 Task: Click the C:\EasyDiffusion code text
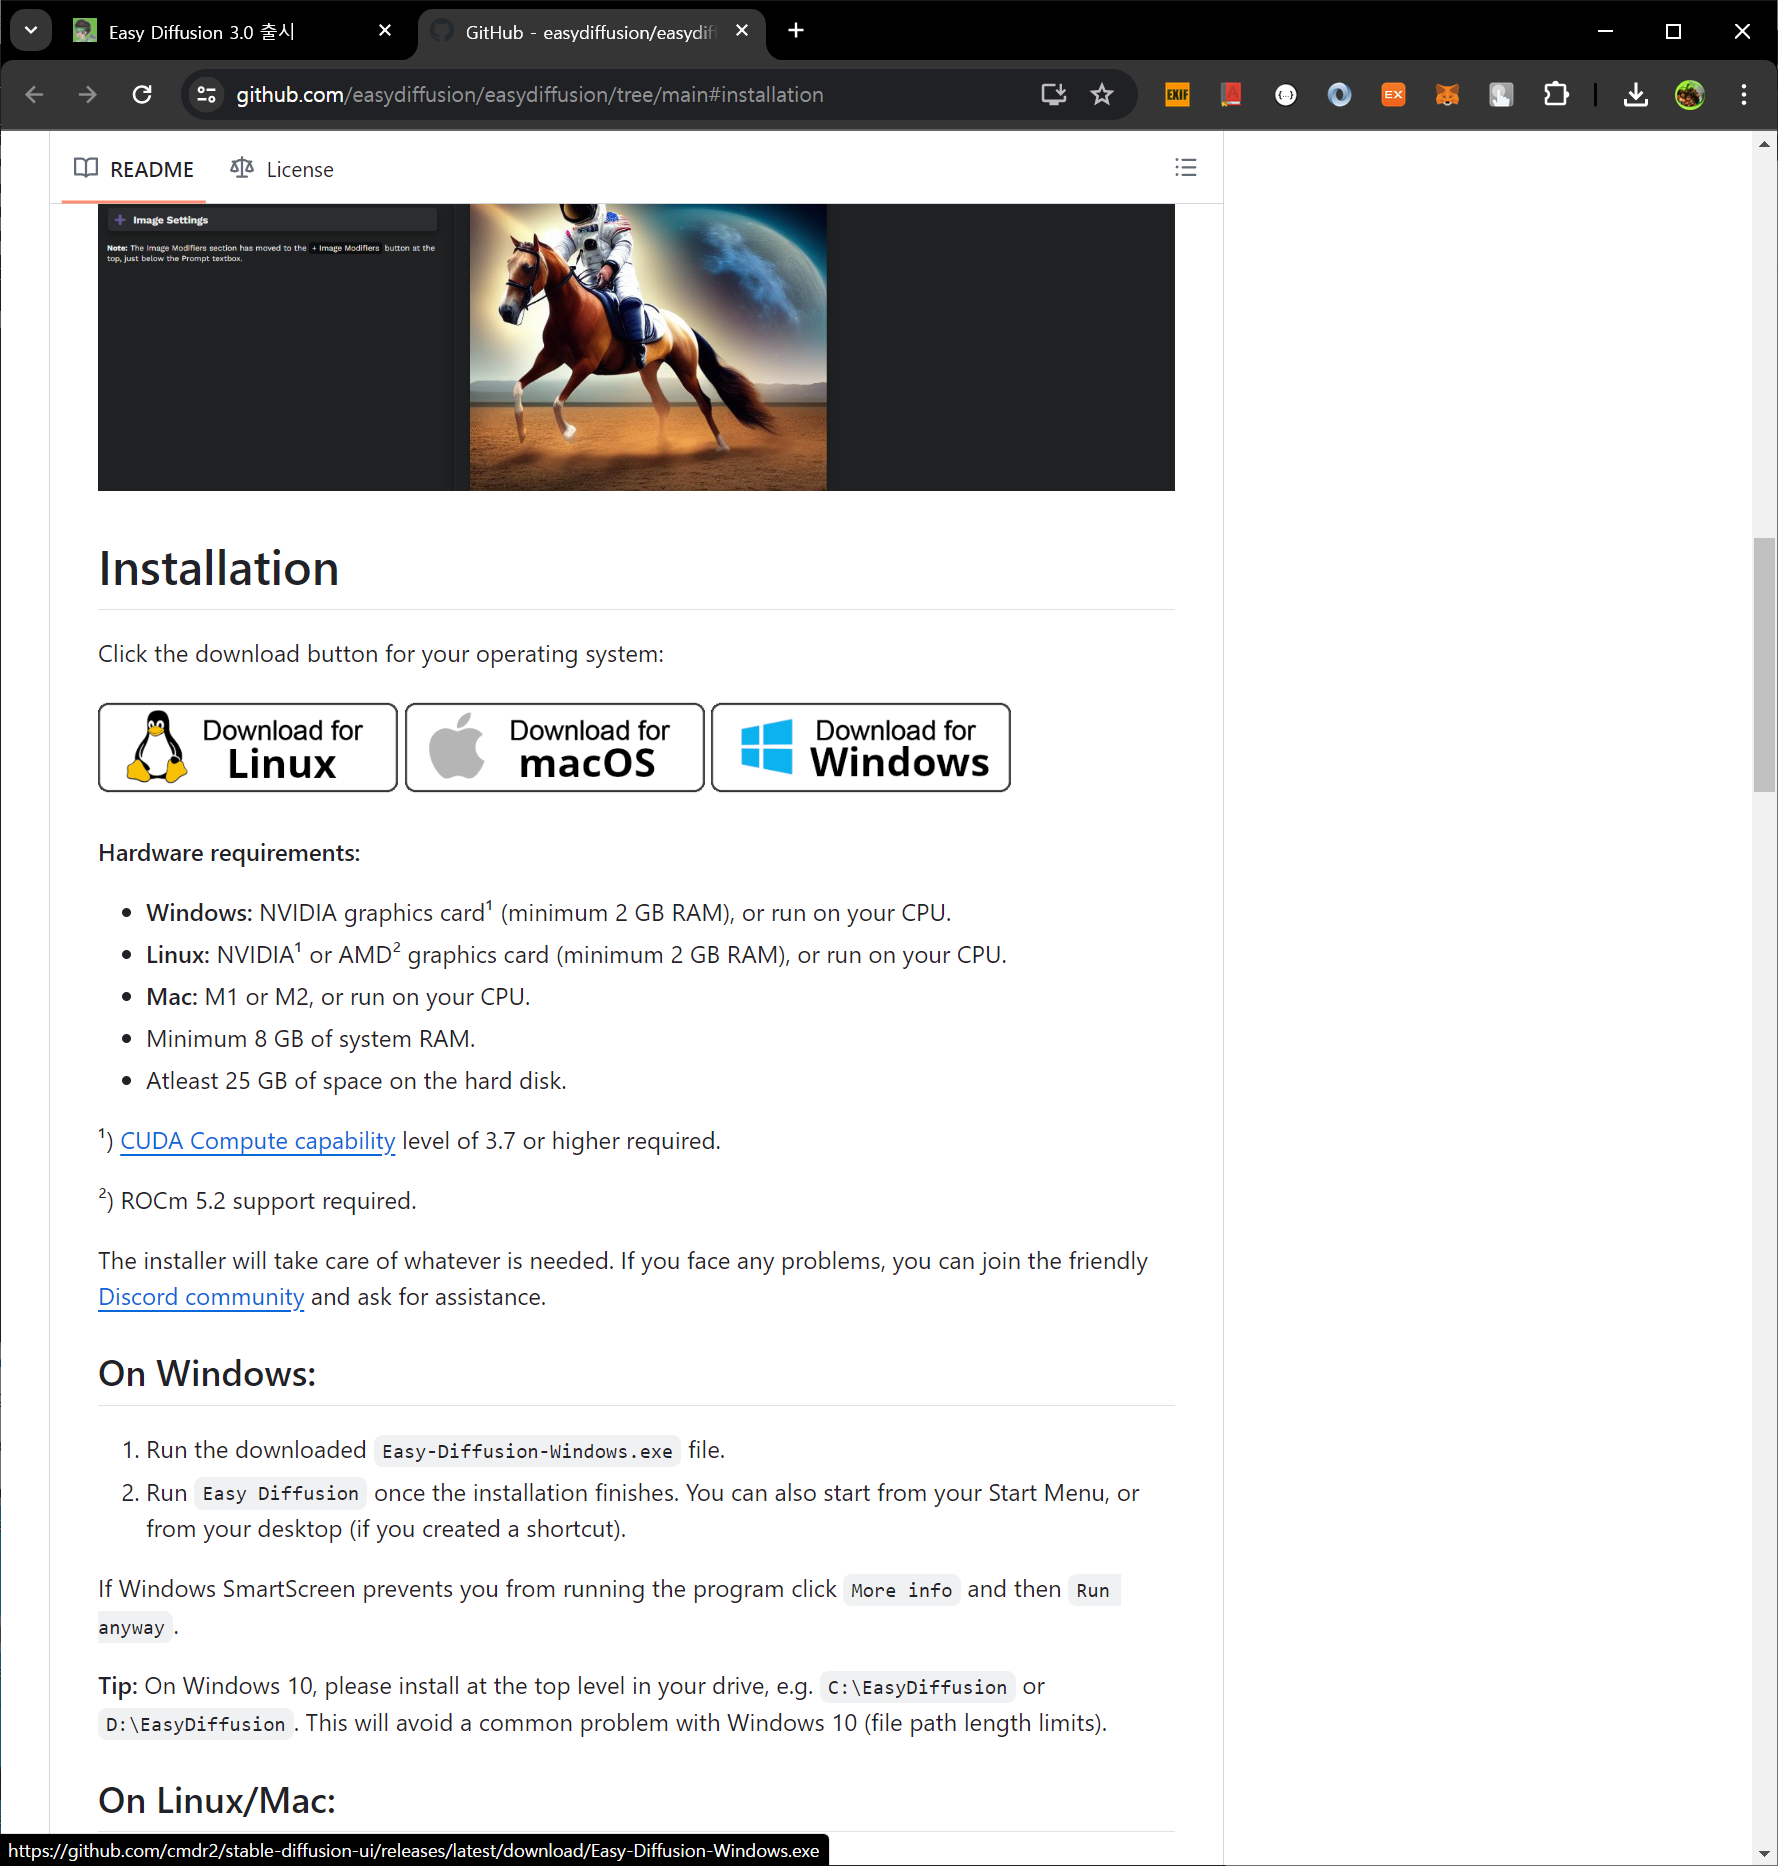(917, 1687)
